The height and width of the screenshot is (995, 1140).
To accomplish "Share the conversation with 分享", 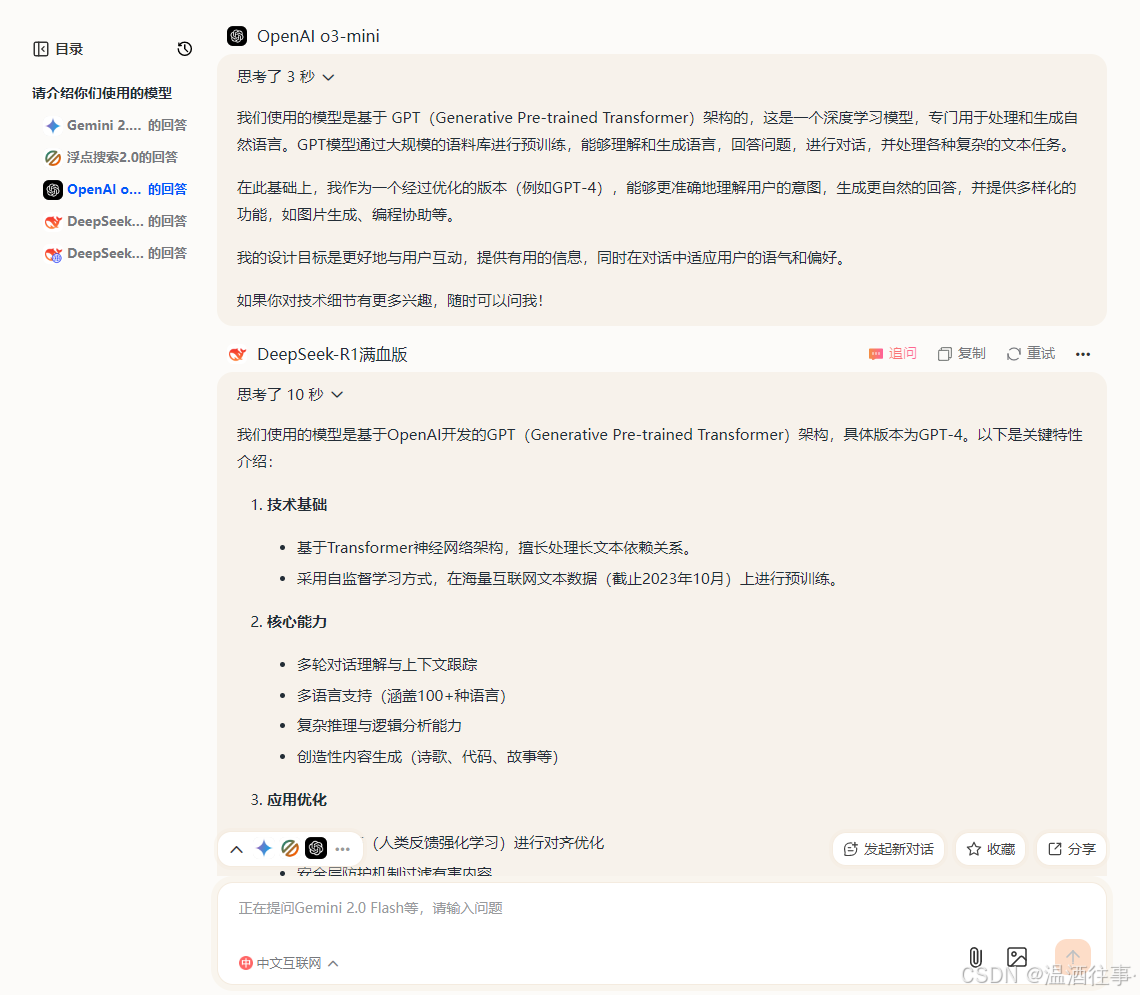I will 1072,849.
